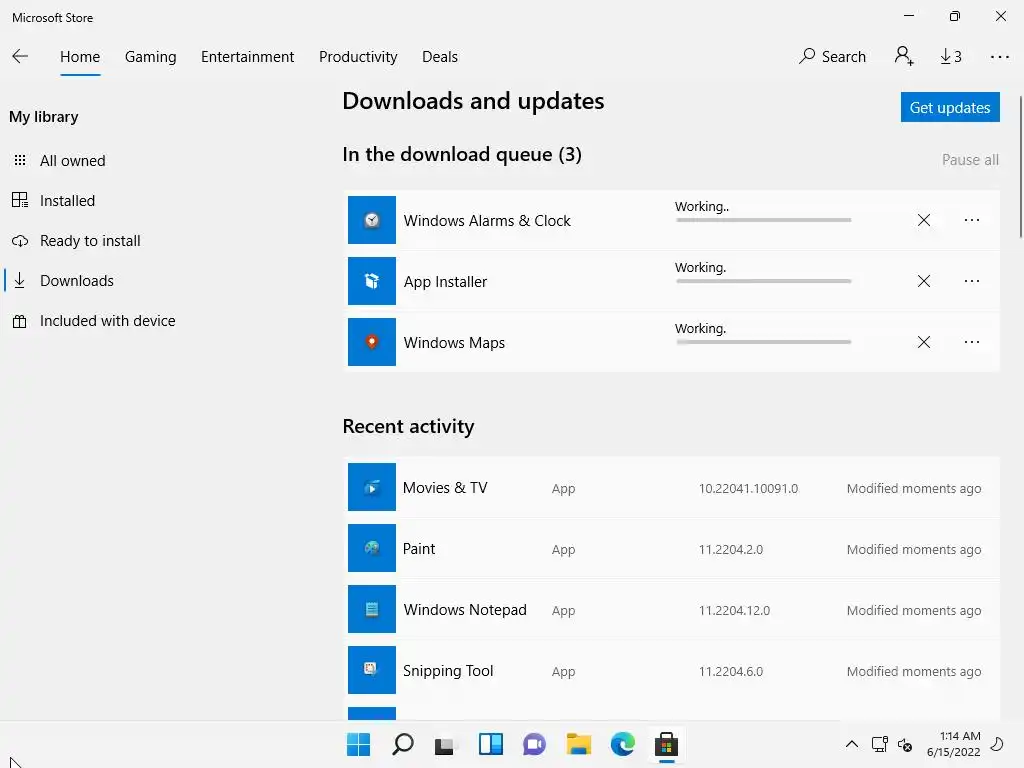Click version 10.22041.10091.0 text
The height and width of the screenshot is (768, 1024).
coord(748,488)
